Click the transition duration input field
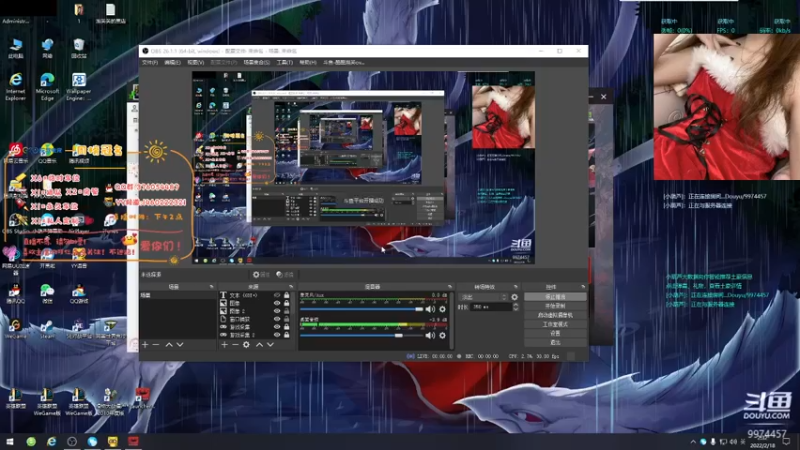The height and width of the screenshot is (450, 800). tap(490, 307)
